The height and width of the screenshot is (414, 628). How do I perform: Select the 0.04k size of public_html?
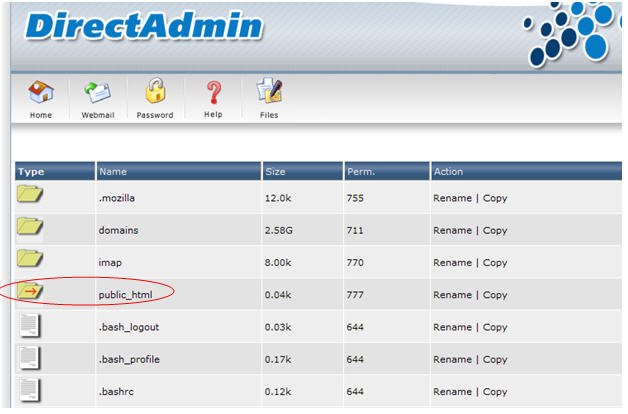click(x=278, y=295)
